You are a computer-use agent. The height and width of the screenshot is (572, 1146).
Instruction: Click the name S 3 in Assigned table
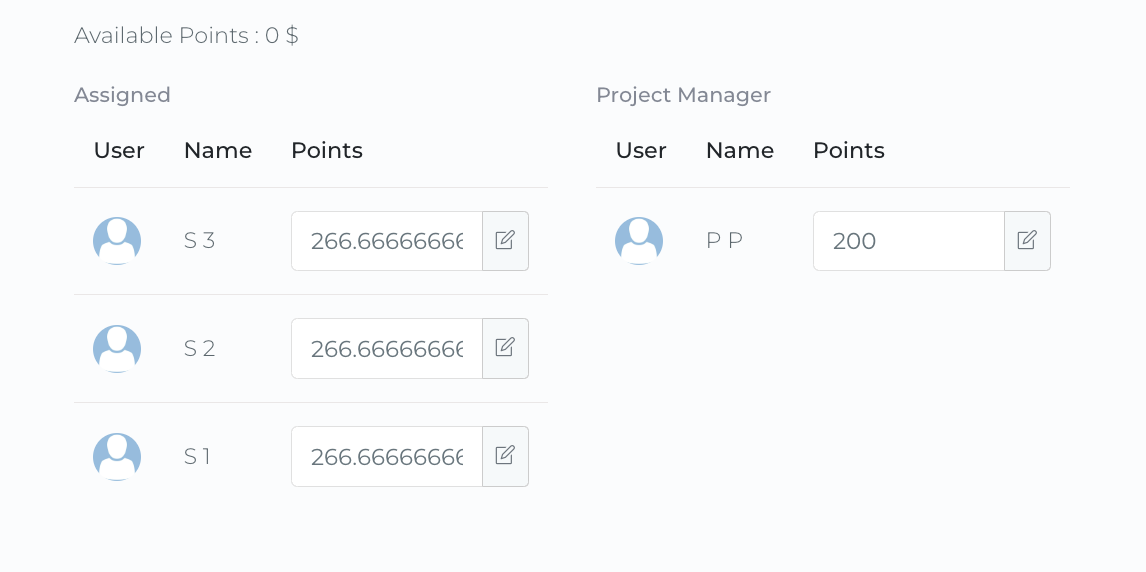pyautogui.click(x=200, y=241)
